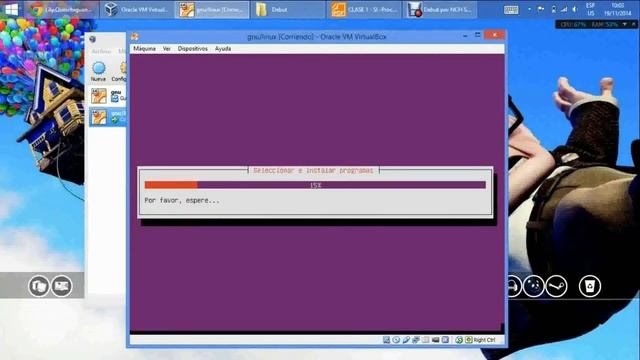This screenshot has width=640, height=360.
Task: Click the installation progress bar at 15%
Action: [x=315, y=185]
